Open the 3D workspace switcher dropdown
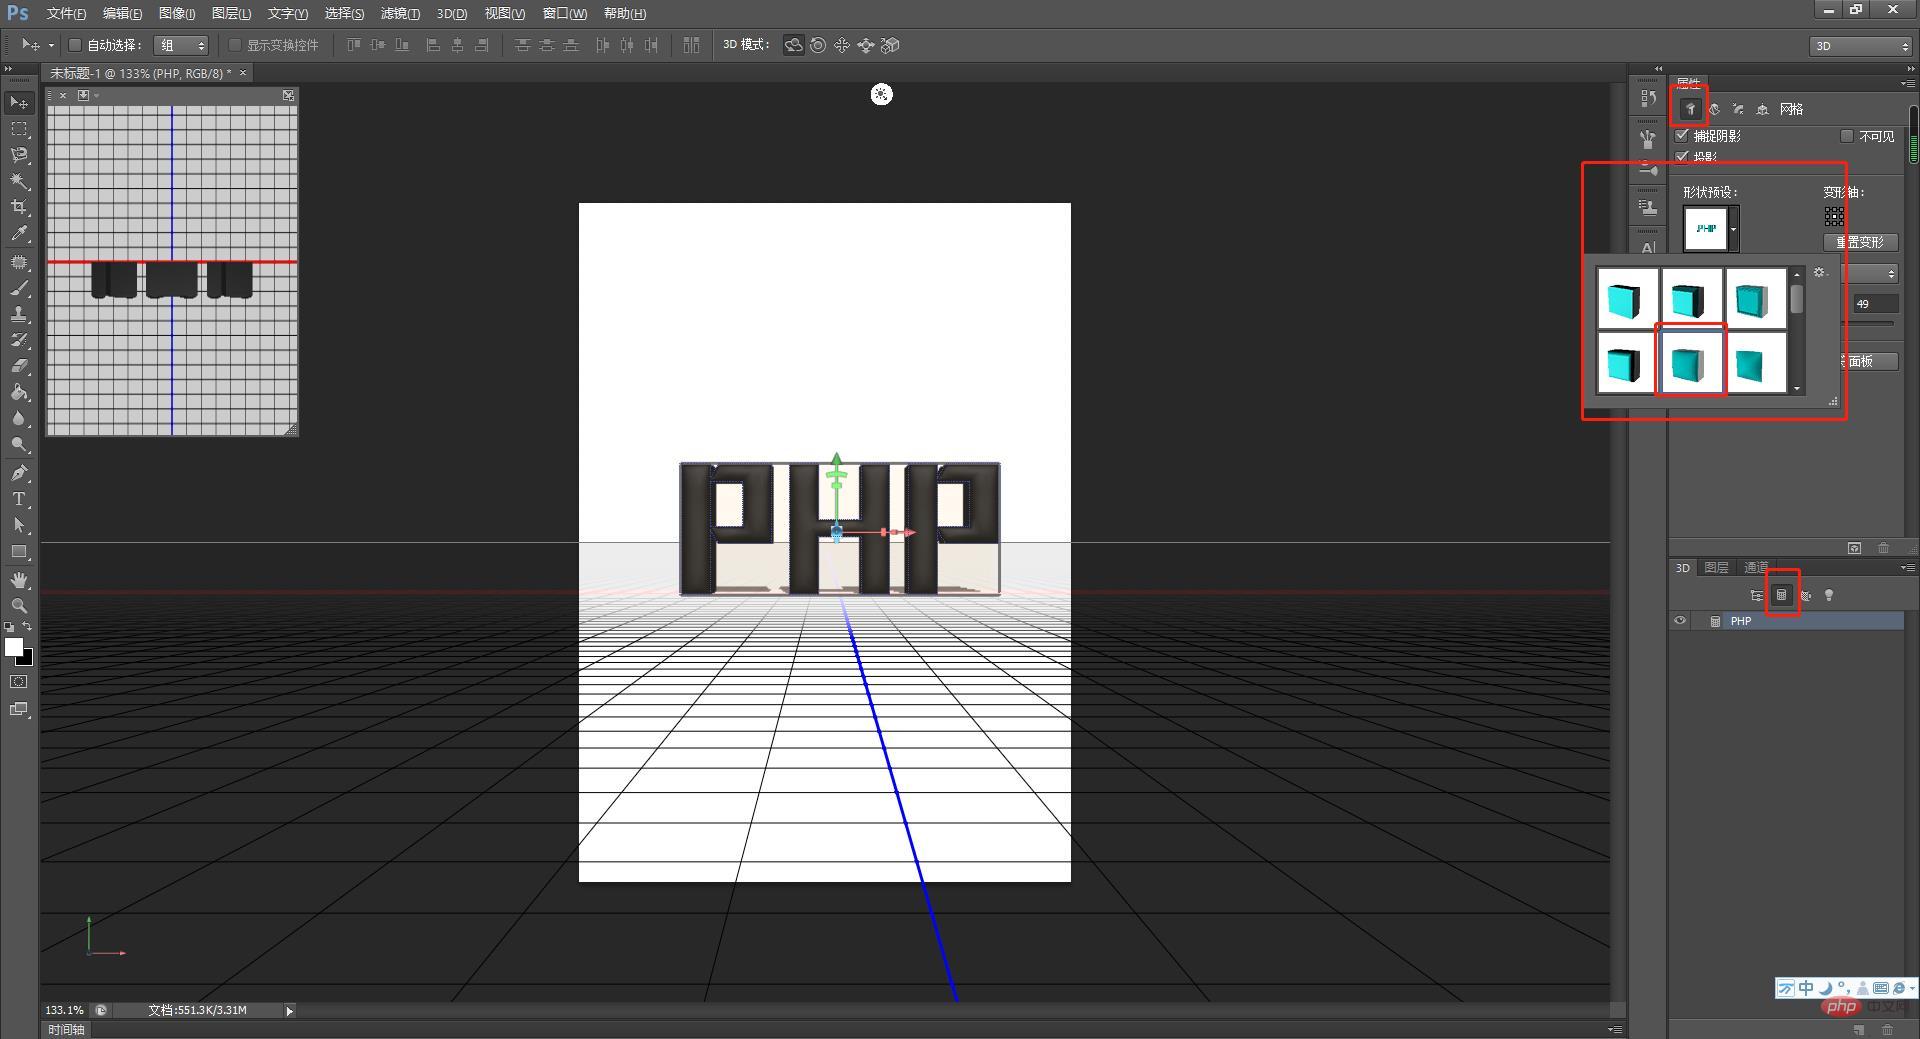Viewport: 1920px width, 1039px height. click(x=1860, y=46)
